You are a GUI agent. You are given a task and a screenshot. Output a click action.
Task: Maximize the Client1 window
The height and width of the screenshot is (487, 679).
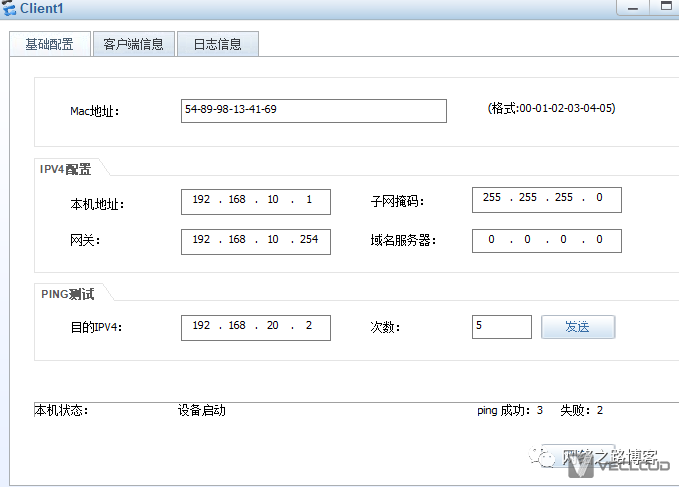[x=666, y=6]
